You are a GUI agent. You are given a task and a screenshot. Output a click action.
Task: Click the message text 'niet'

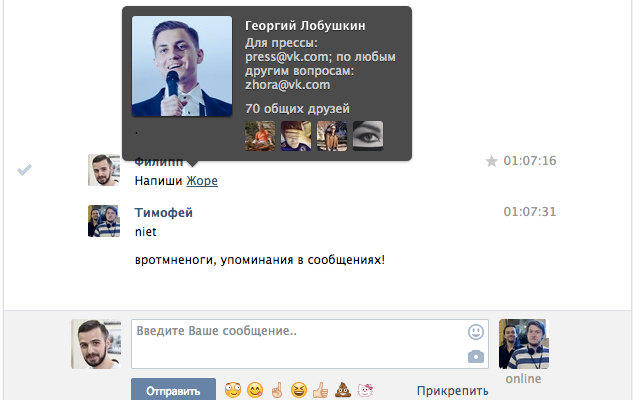click(146, 231)
